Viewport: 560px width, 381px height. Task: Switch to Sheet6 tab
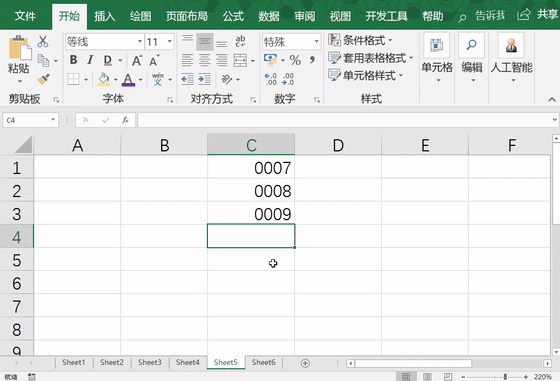point(264,362)
